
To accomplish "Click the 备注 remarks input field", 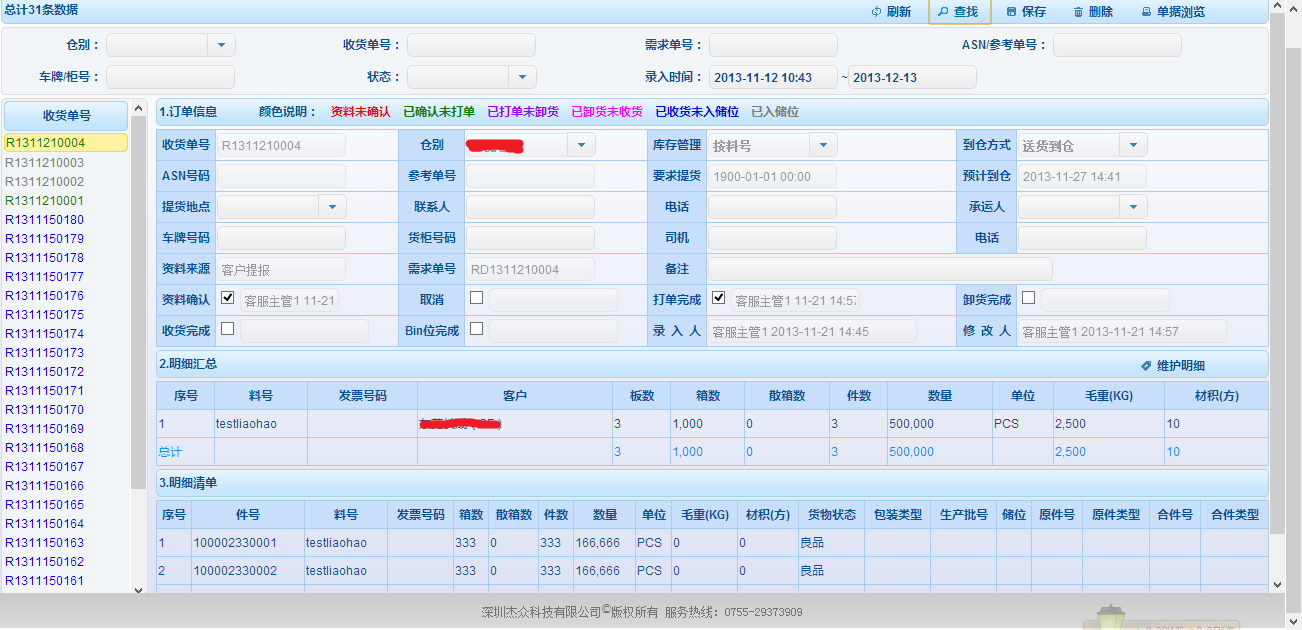I will point(879,269).
